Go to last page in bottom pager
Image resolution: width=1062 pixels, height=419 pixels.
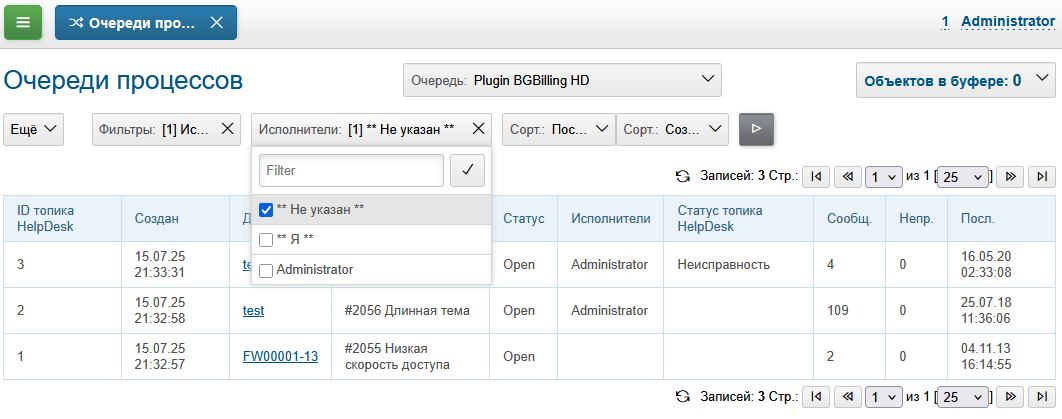[1042, 396]
